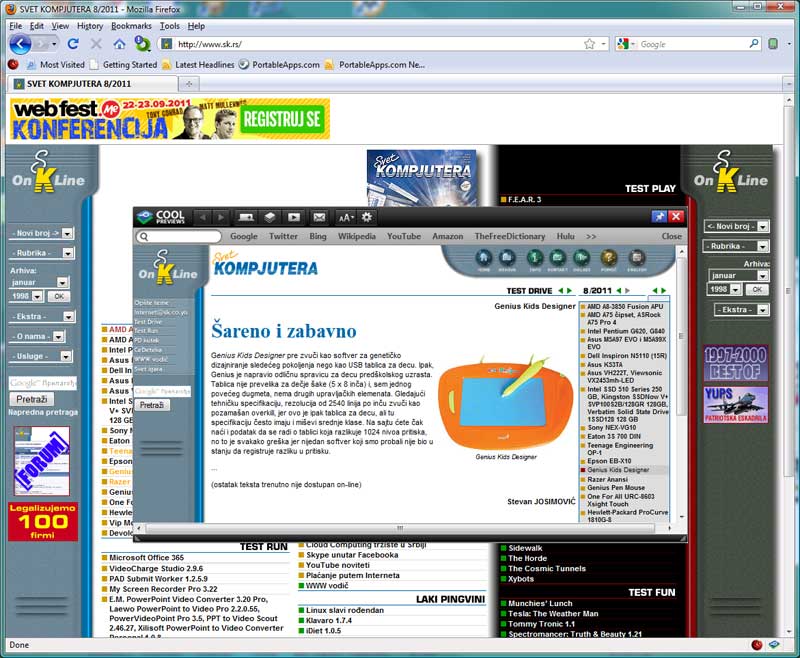Open the left januar month dropdown
This screenshot has height=658, width=800.
[x=62, y=282]
